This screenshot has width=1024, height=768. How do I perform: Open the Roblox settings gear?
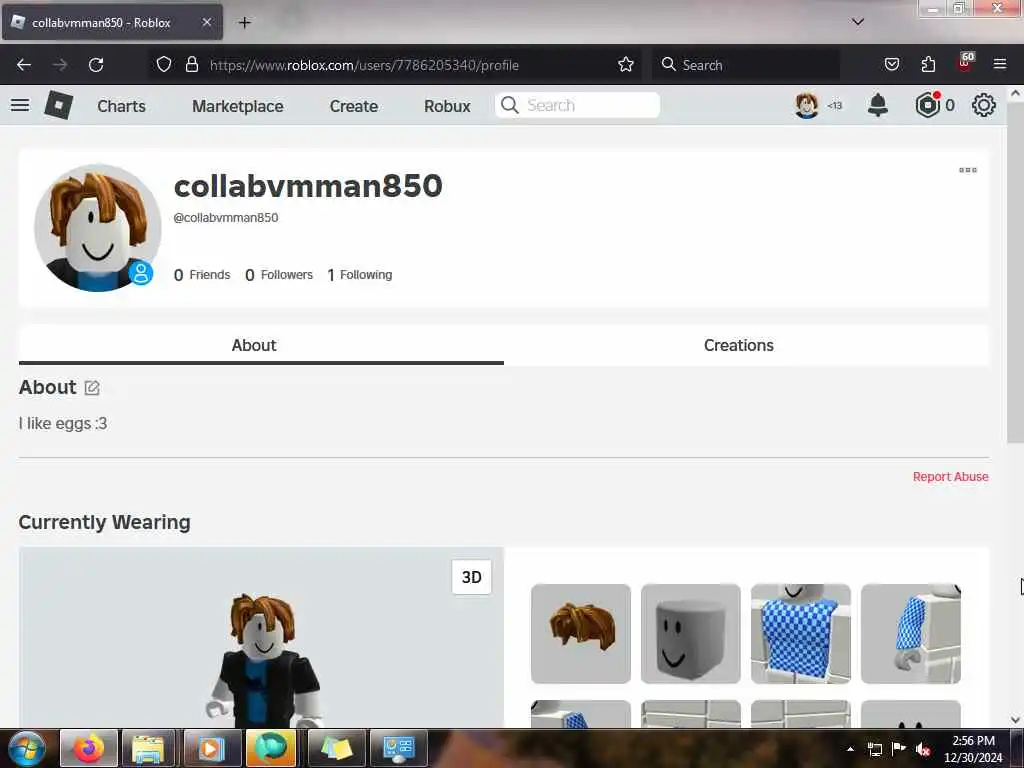984,105
